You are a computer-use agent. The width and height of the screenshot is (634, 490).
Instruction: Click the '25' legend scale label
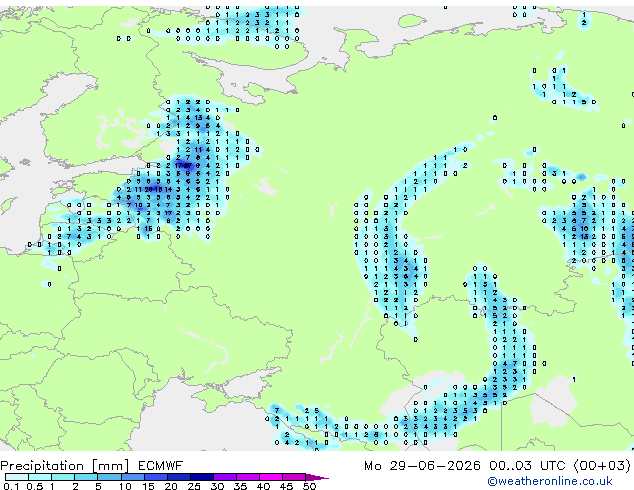pyautogui.click(x=194, y=486)
